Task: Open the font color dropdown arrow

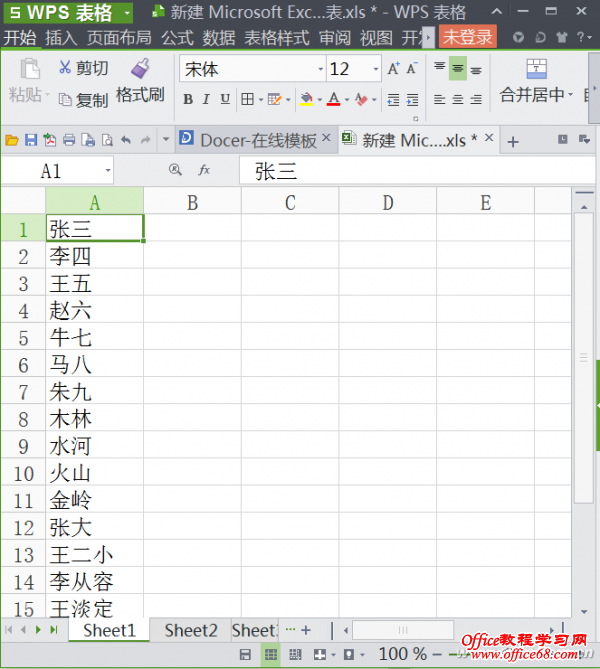Action: [347, 100]
